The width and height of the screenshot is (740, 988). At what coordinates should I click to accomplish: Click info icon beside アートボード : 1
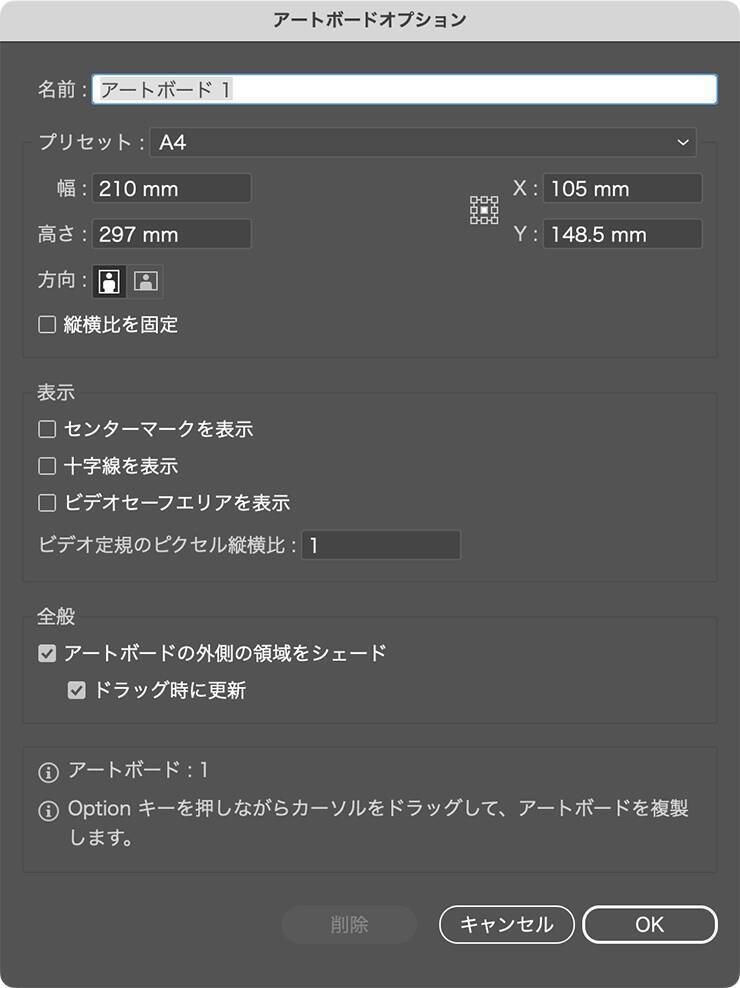pyautogui.click(x=47, y=772)
